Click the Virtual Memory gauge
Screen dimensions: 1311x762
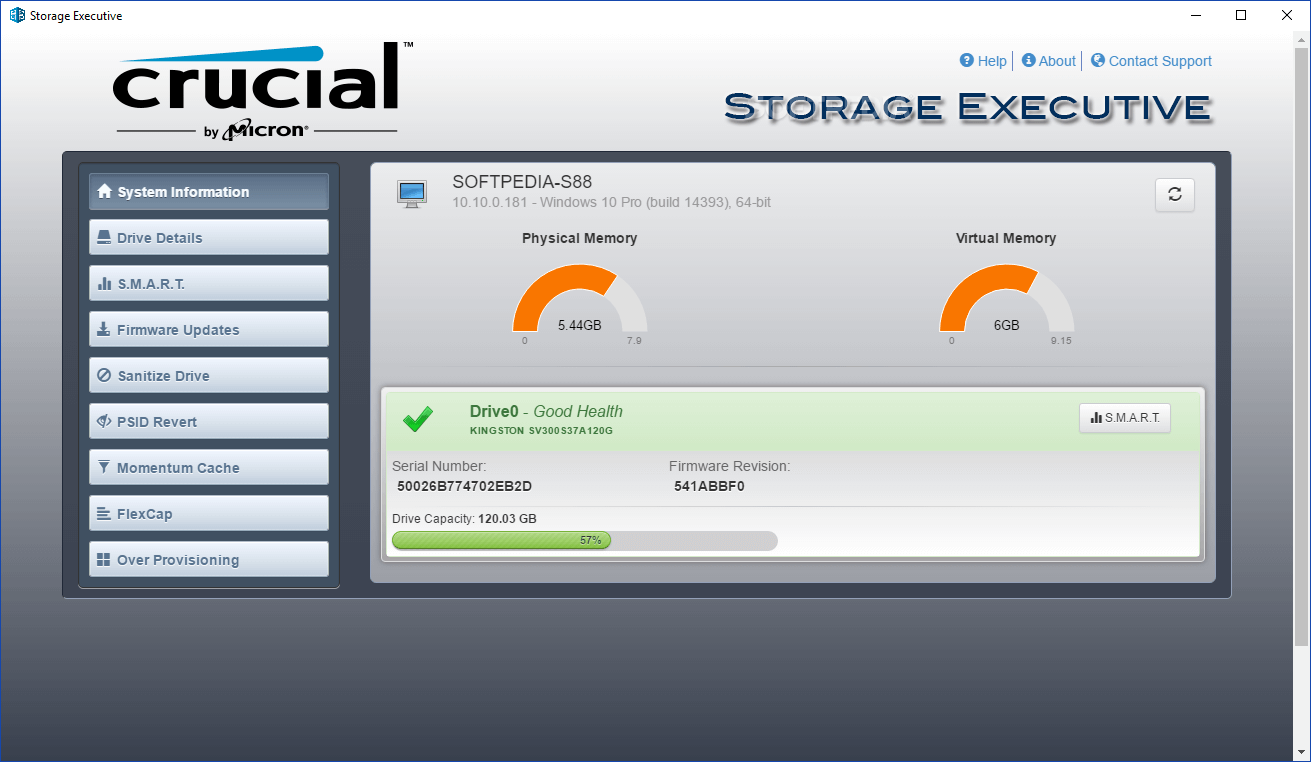click(1007, 298)
